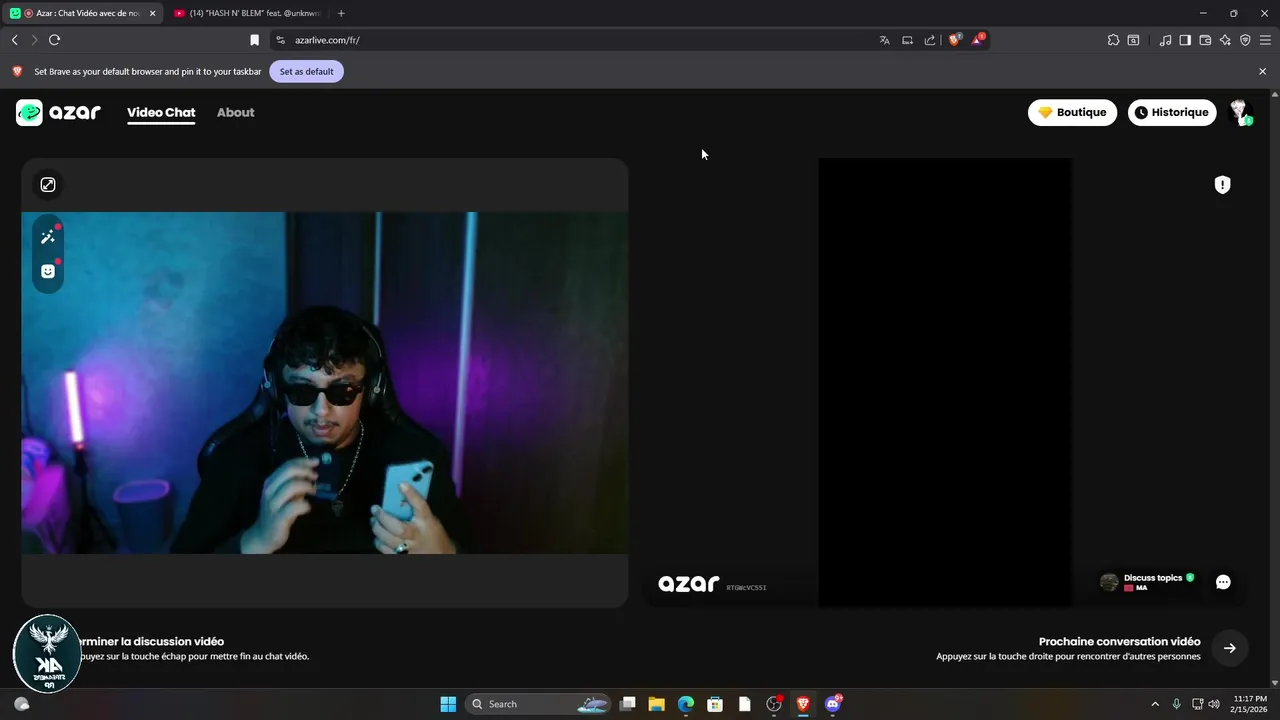The height and width of the screenshot is (720, 1280).
Task: Open the smiley face filter tool
Action: [48, 271]
